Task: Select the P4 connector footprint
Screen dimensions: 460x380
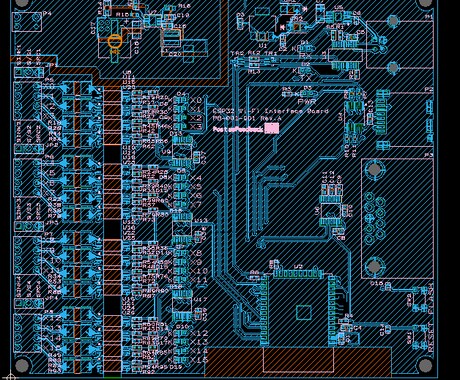Action: tap(27, 22)
